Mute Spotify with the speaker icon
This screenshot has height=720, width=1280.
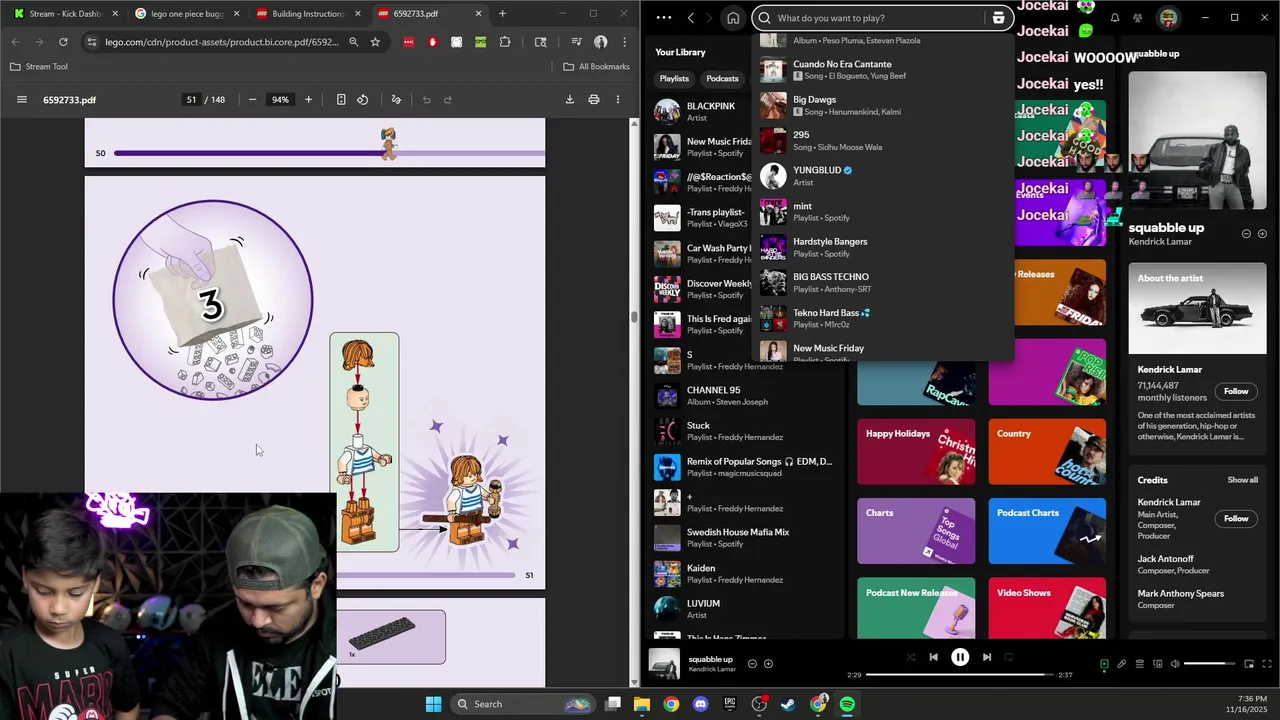pyautogui.click(x=1175, y=664)
